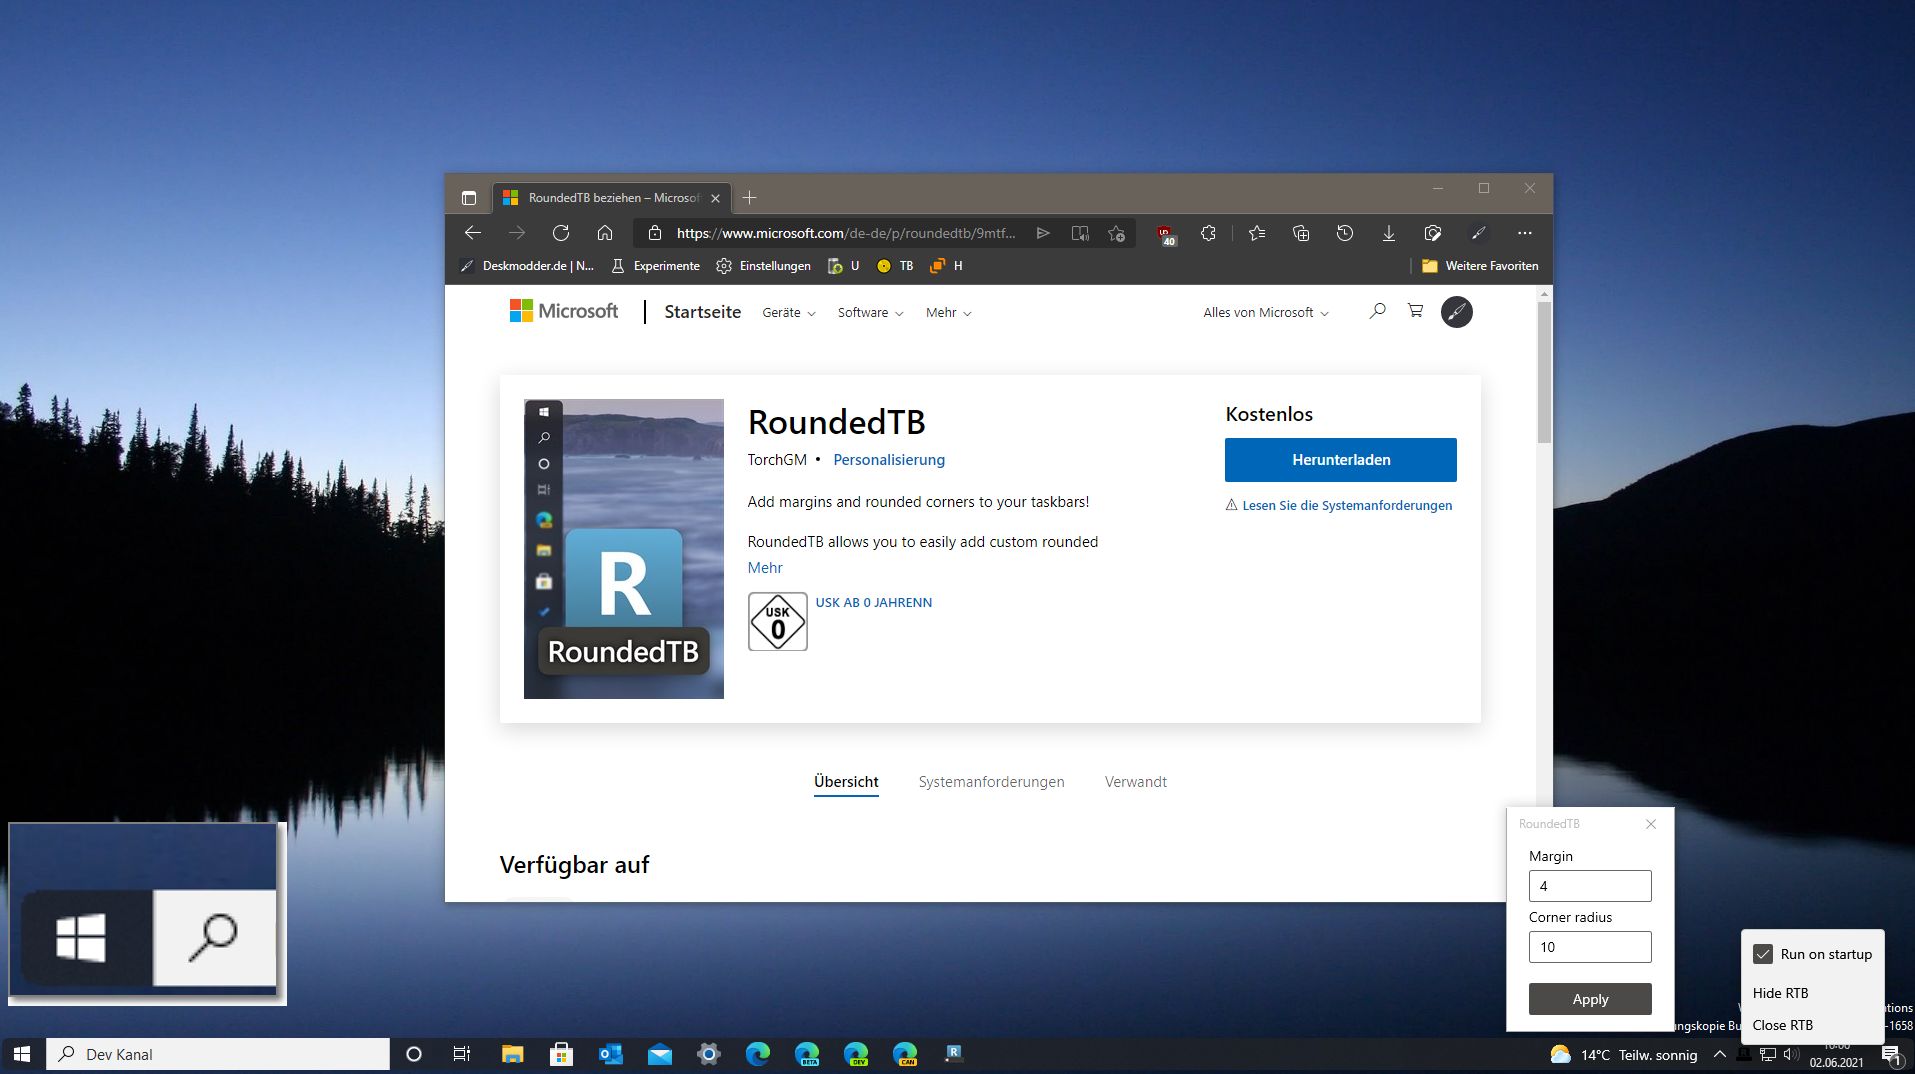
Task: Click the web page vertical scrollbar
Action: (x=1544, y=372)
